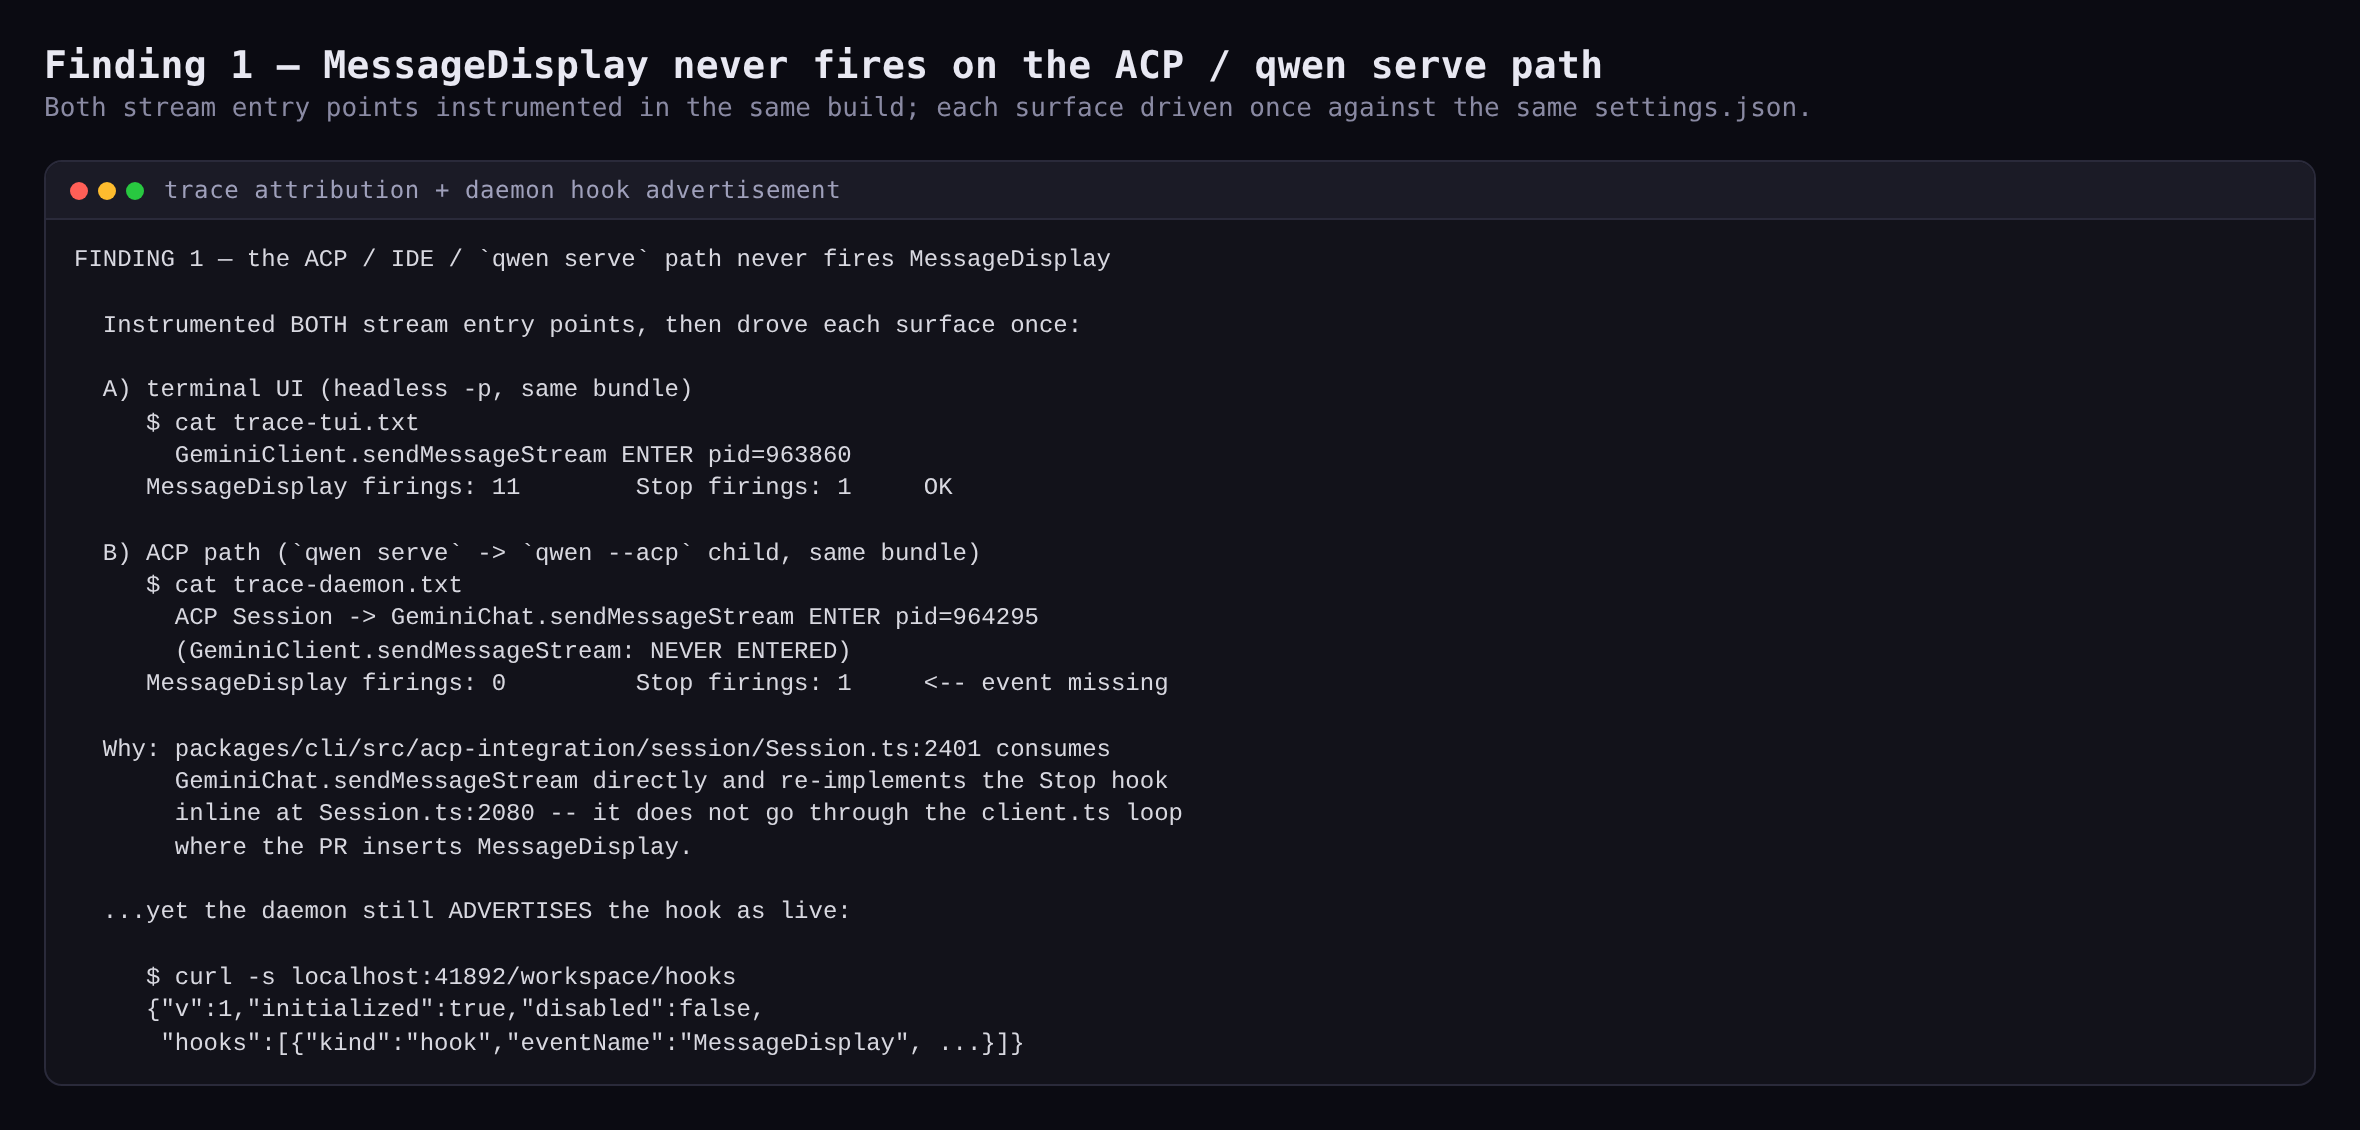Click the curl localhost:41892/workspace/hooks command
2360x1130 pixels.
(x=441, y=977)
